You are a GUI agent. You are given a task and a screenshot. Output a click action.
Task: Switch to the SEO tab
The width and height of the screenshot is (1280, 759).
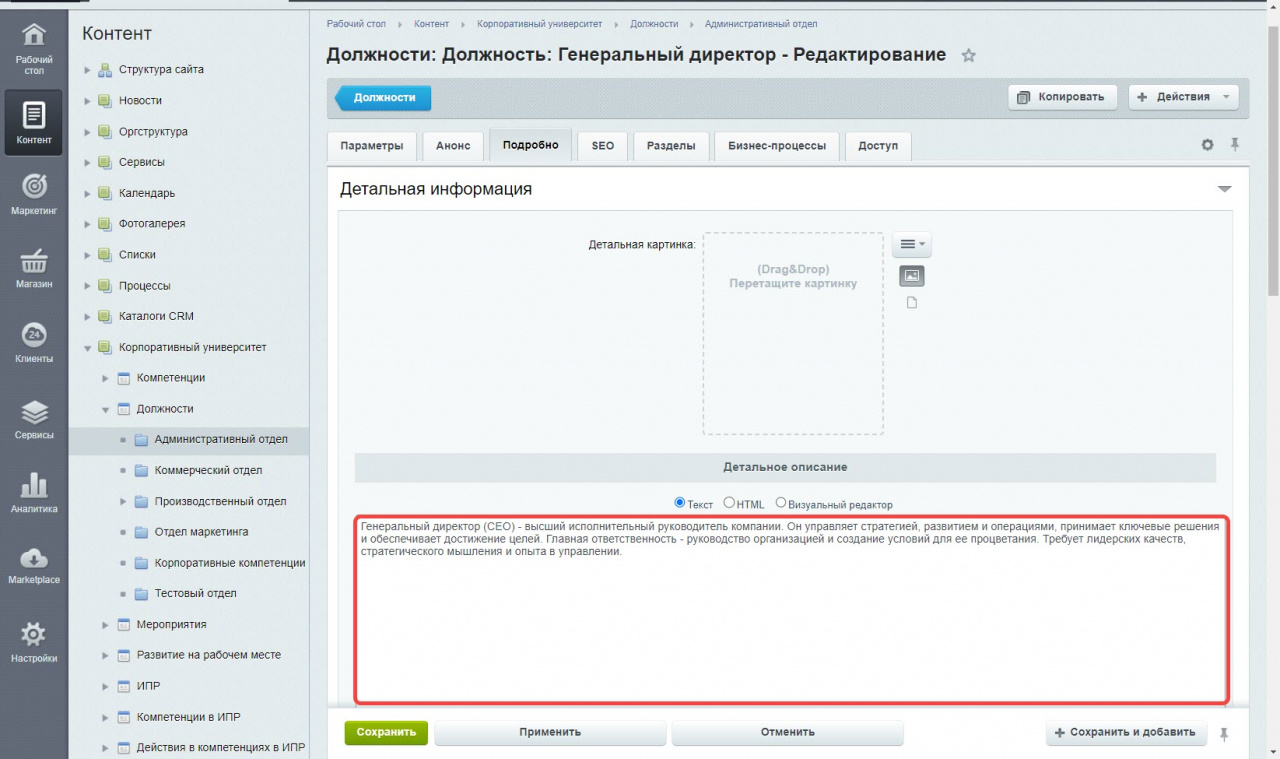tap(603, 146)
